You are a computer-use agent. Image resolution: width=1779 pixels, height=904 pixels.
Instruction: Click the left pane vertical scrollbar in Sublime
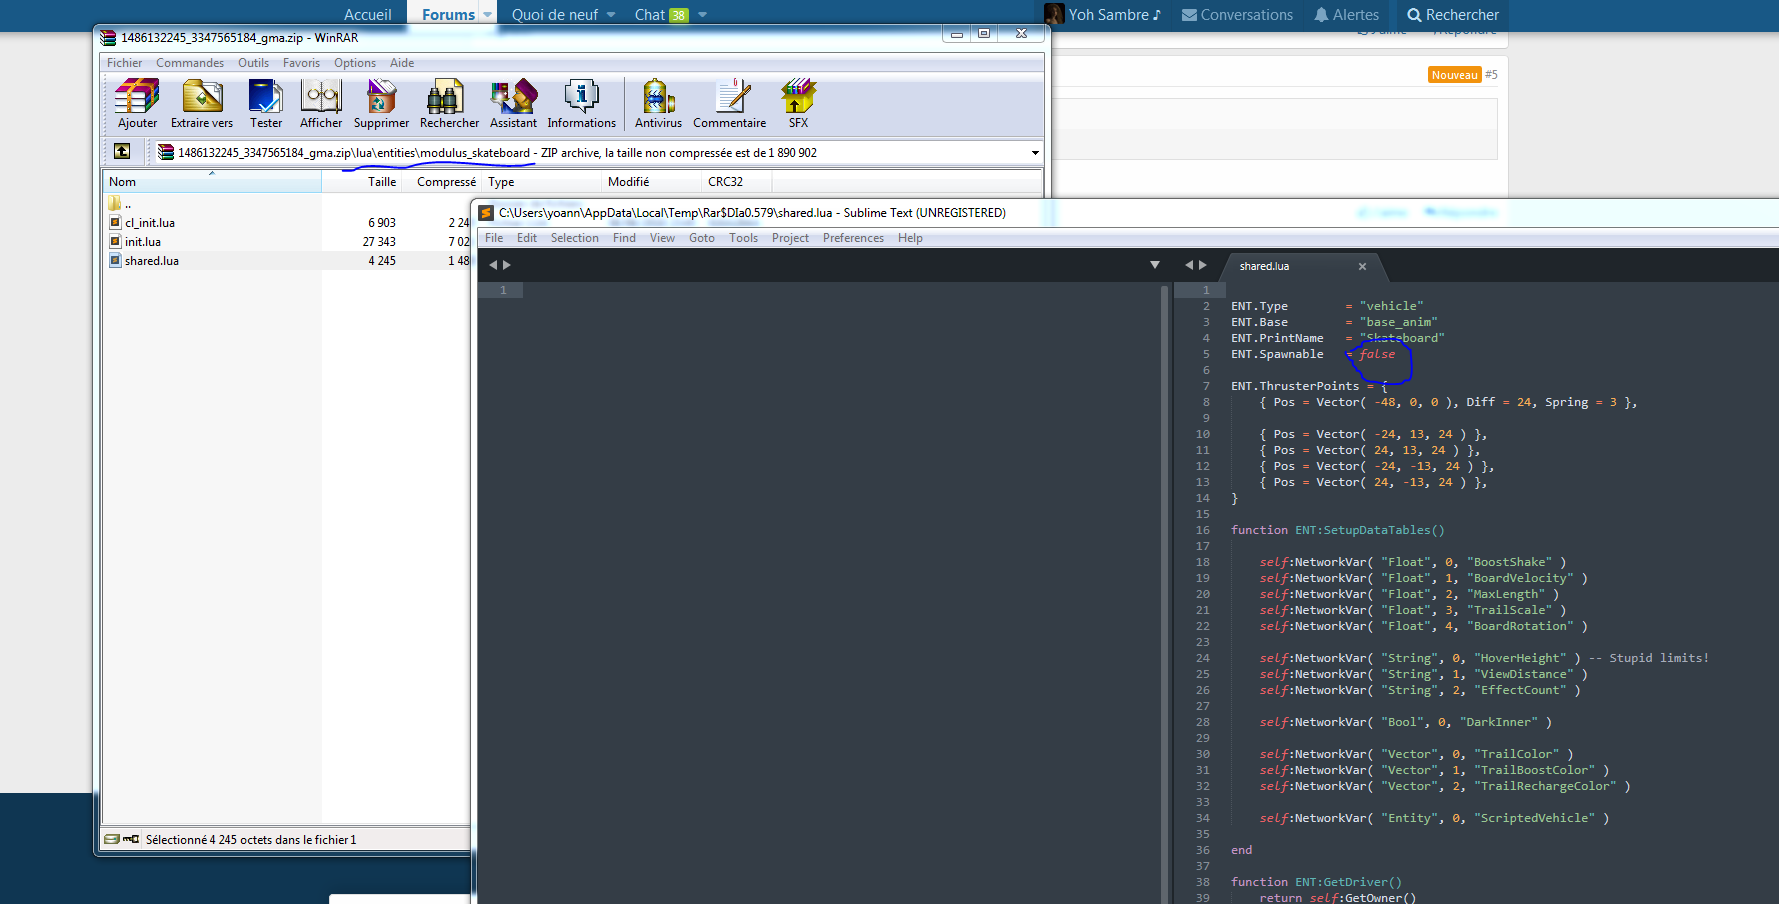click(1164, 594)
